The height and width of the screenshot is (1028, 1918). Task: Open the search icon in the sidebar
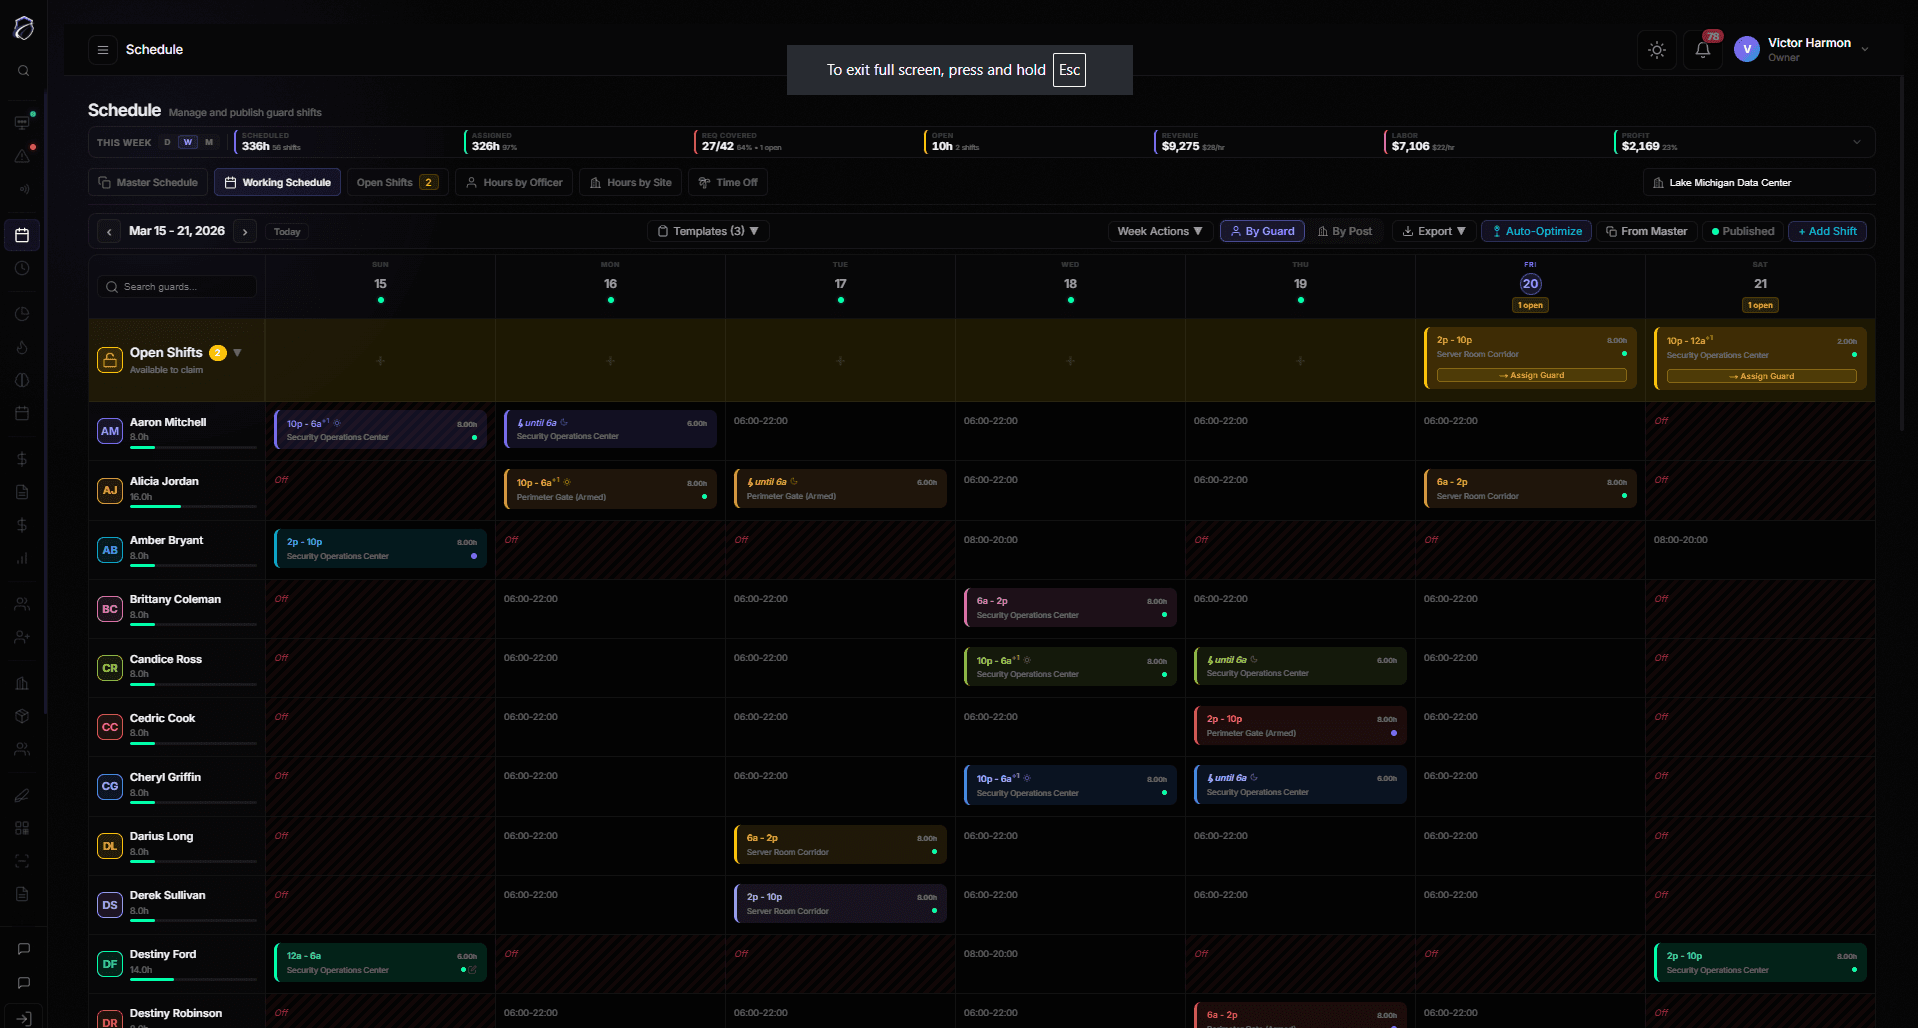[23, 70]
